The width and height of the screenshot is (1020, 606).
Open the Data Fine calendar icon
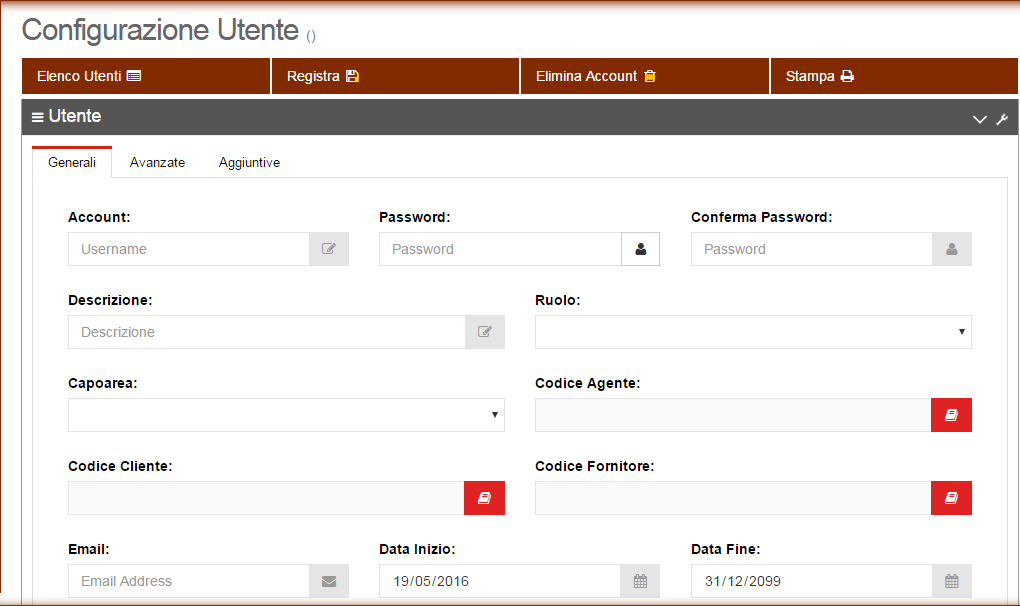tap(951, 581)
